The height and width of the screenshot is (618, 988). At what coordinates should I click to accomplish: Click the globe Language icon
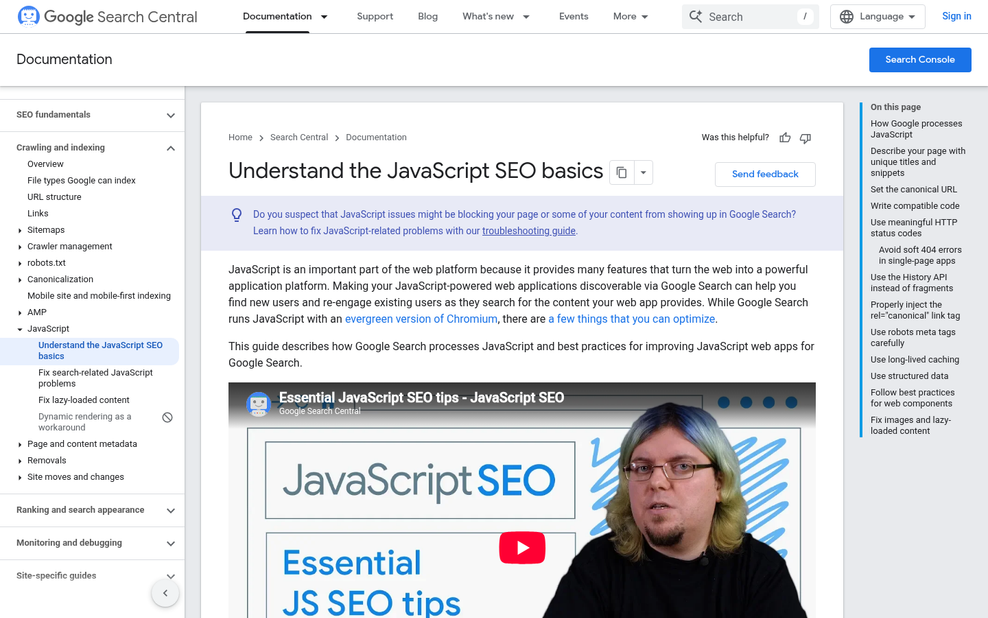tap(847, 16)
